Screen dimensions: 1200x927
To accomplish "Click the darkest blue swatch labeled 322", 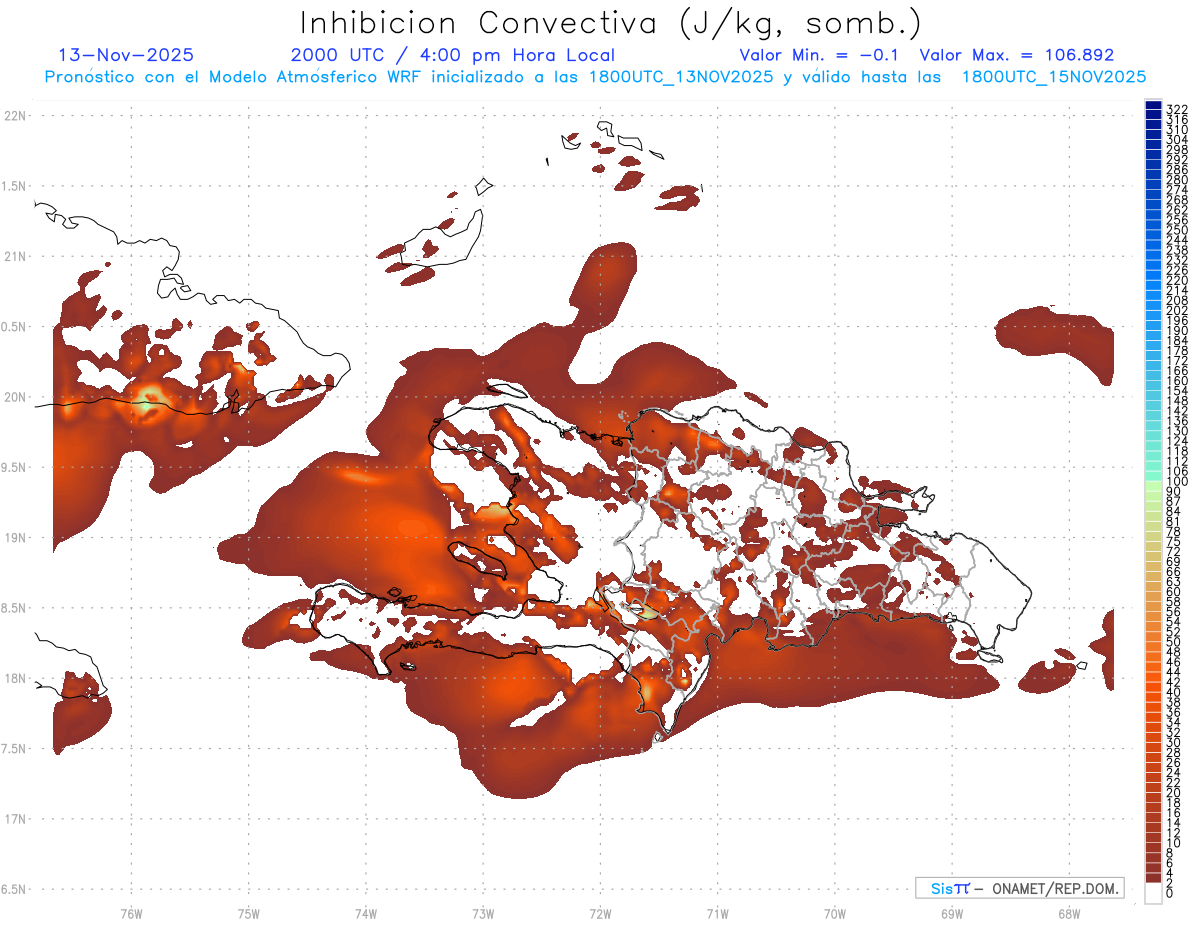I will (x=1153, y=106).
